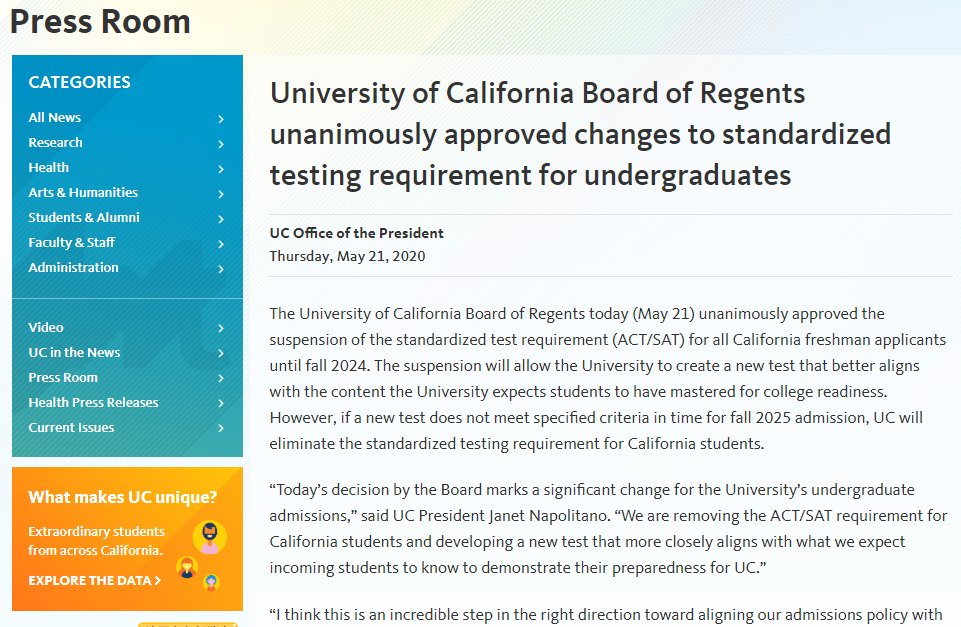Click the arrow icon next to Health
Screen dimensions: 961x627
pyautogui.click(x=221, y=169)
